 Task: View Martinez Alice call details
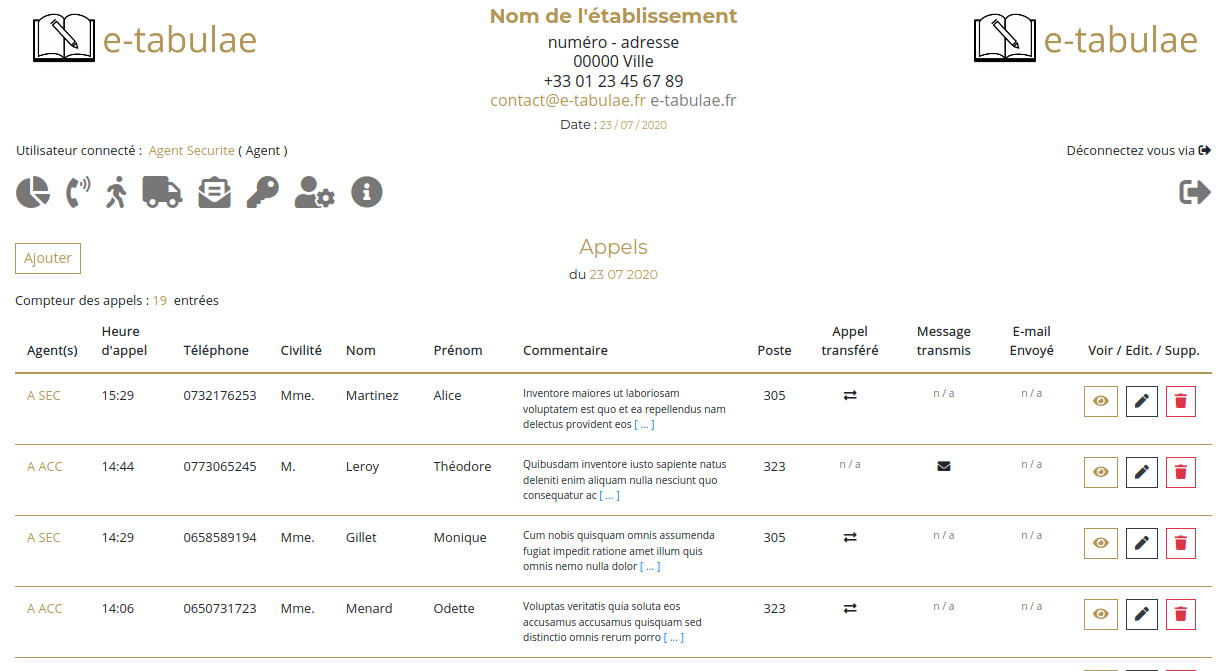[x=1101, y=401]
